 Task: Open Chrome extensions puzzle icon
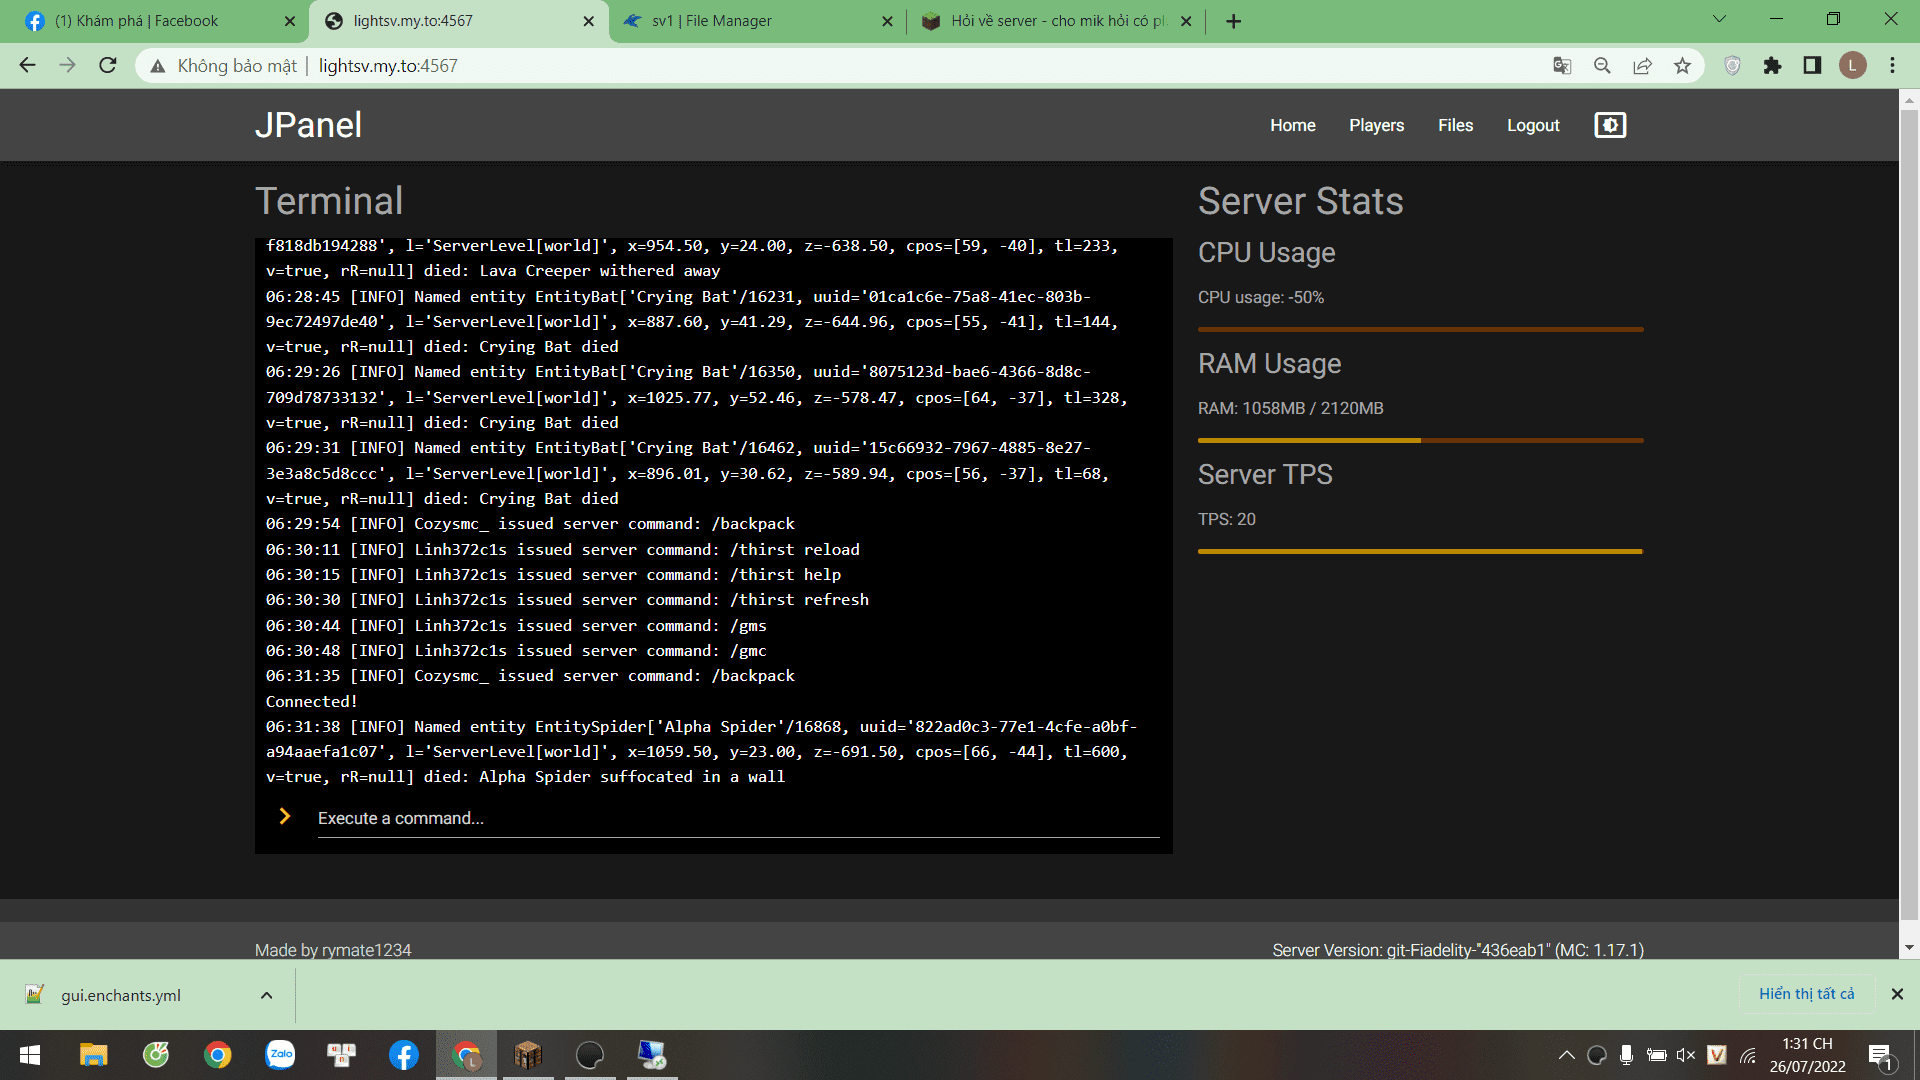(1772, 66)
